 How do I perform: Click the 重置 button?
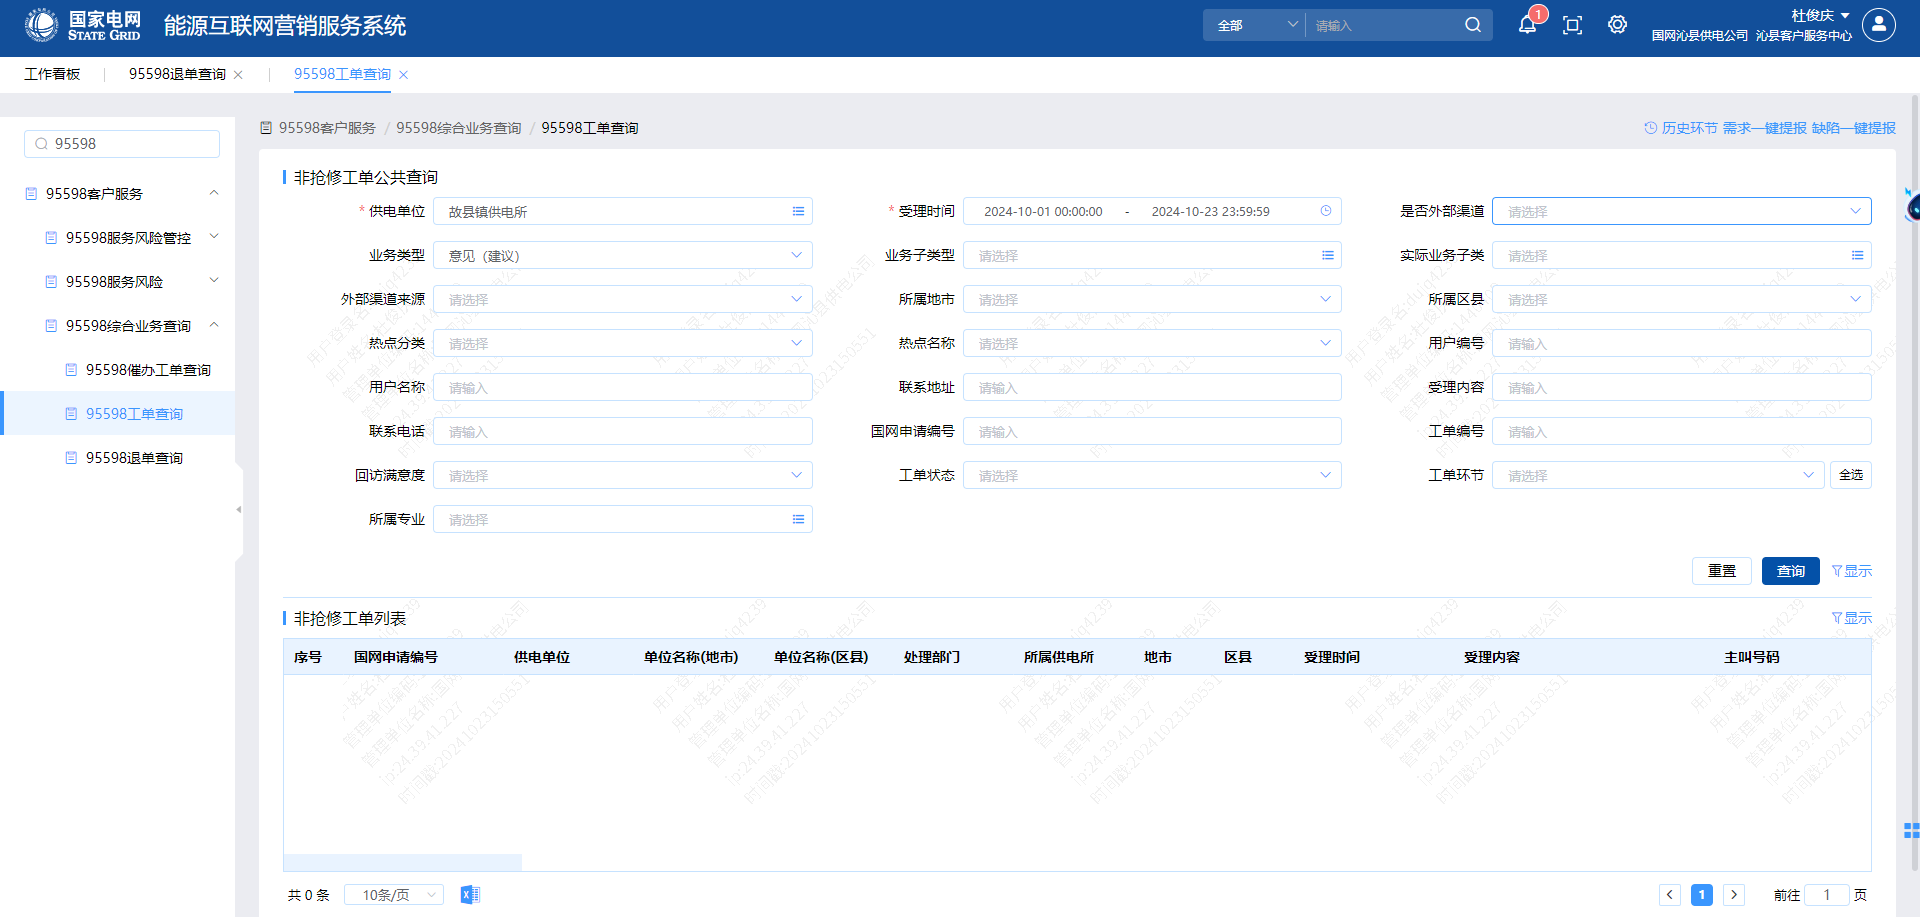1721,571
